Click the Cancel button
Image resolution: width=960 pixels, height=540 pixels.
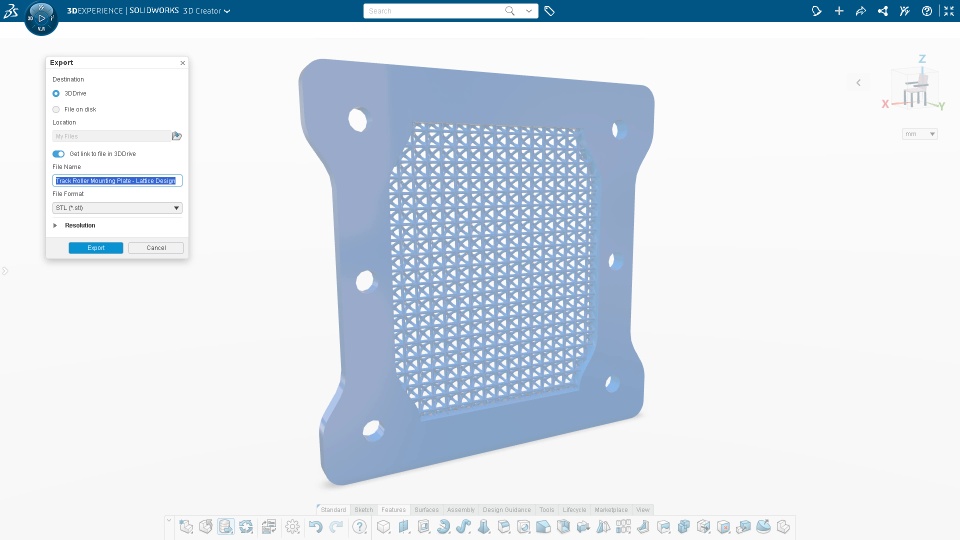coord(156,248)
